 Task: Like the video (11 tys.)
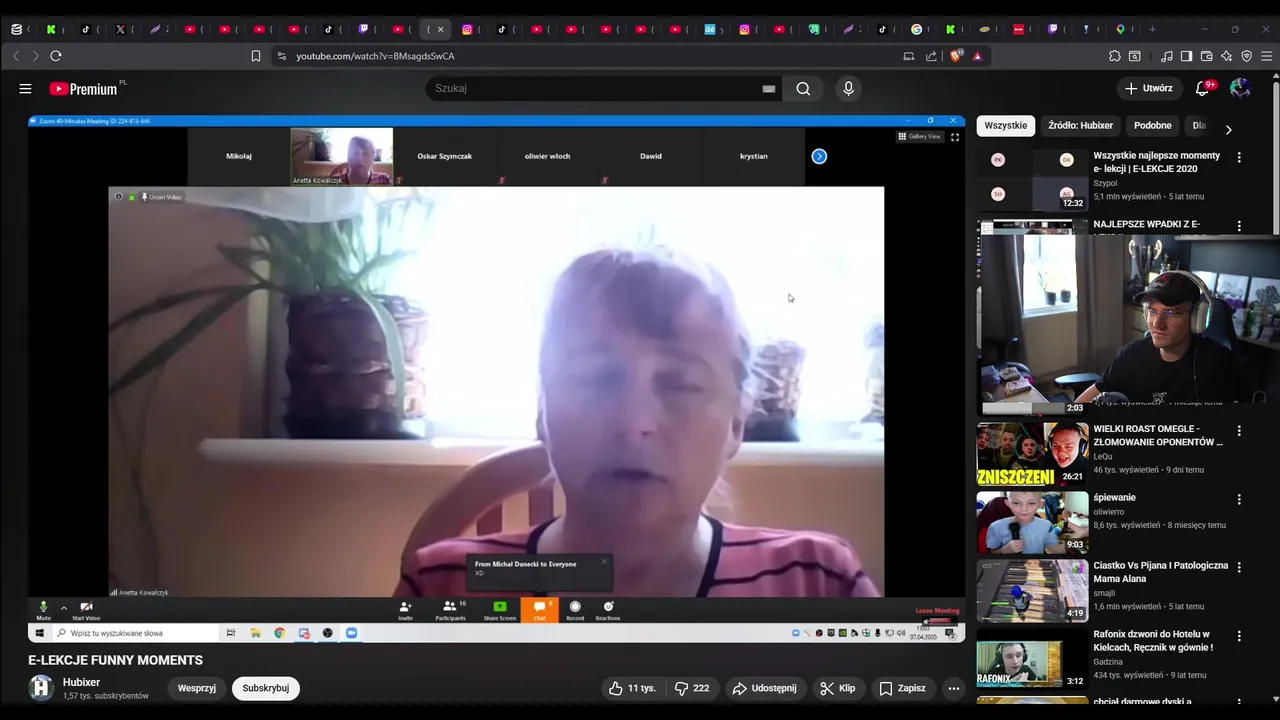point(633,688)
